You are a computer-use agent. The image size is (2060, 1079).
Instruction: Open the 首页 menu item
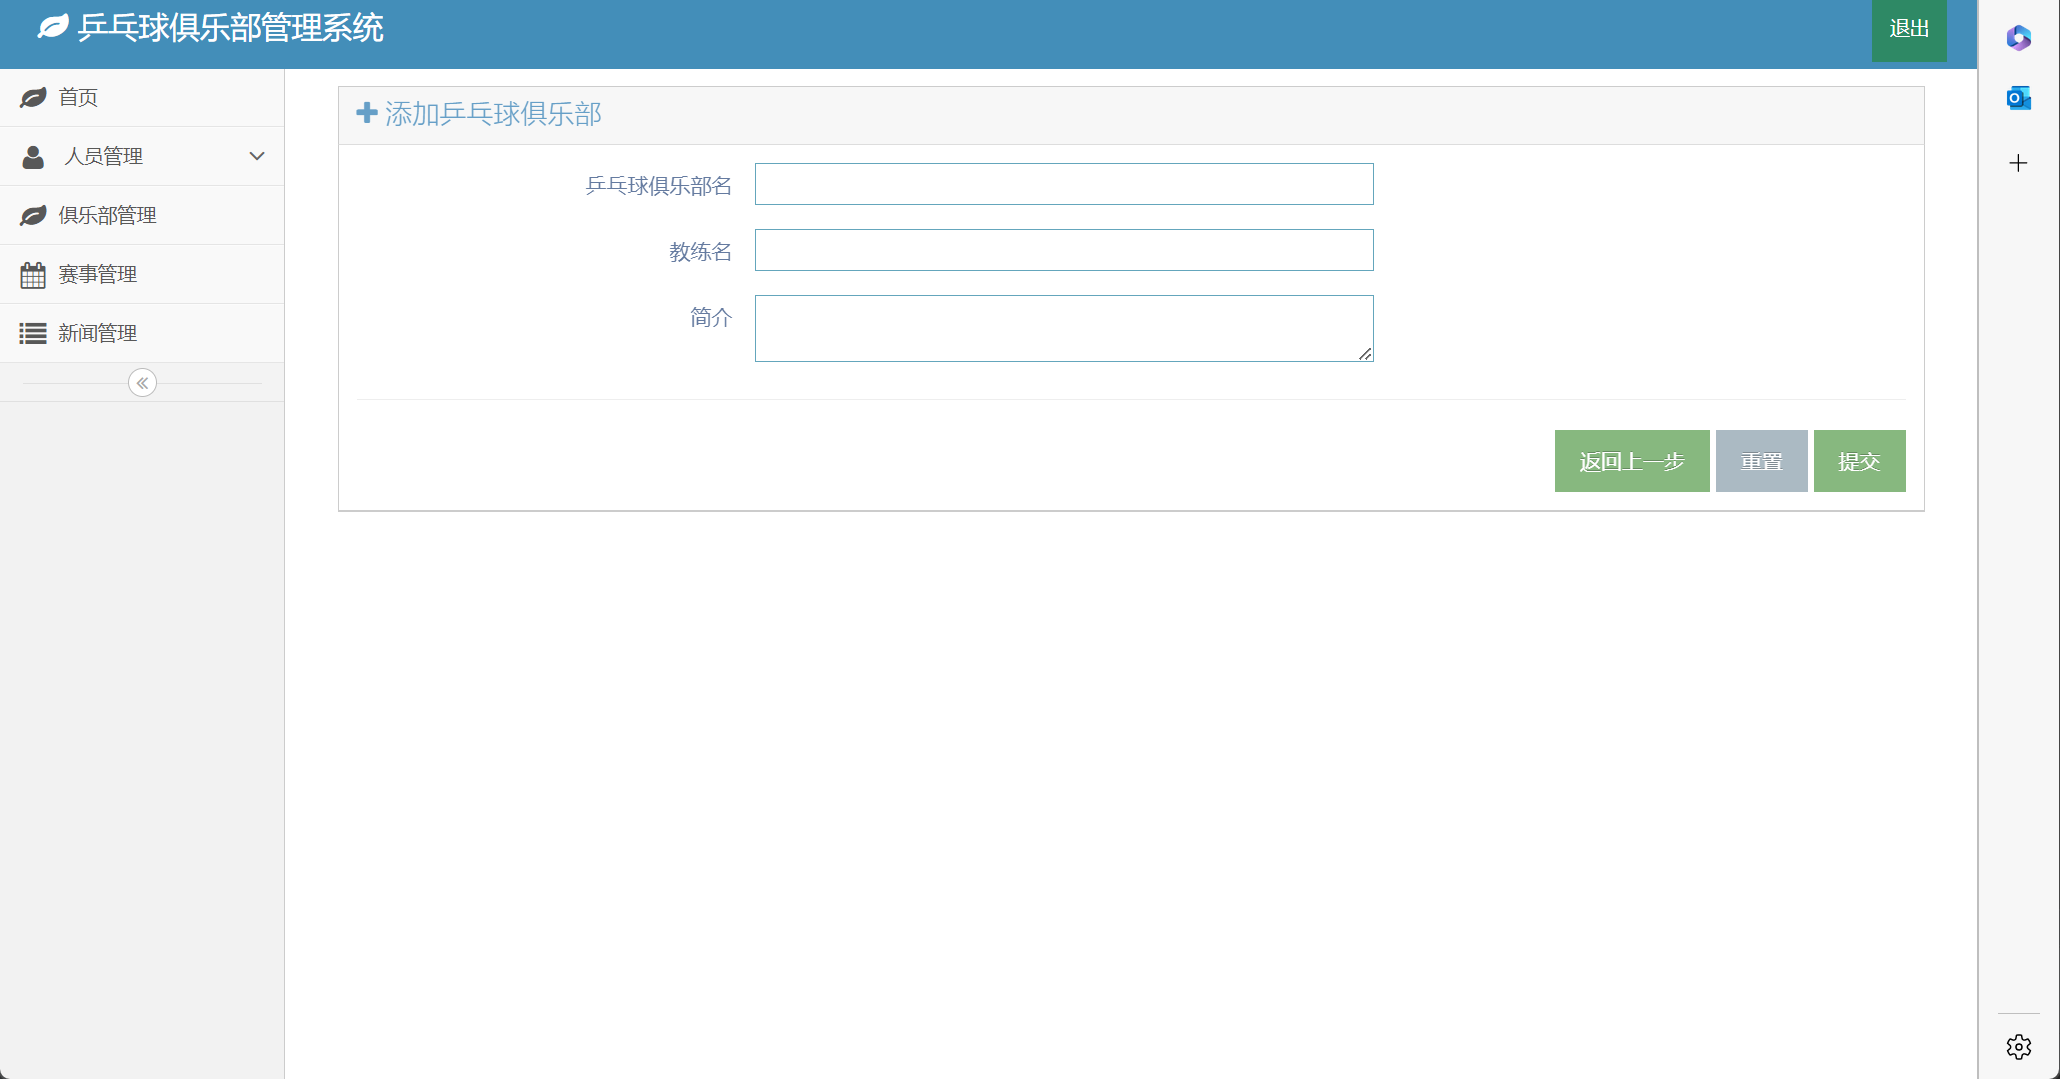pyautogui.click(x=77, y=97)
